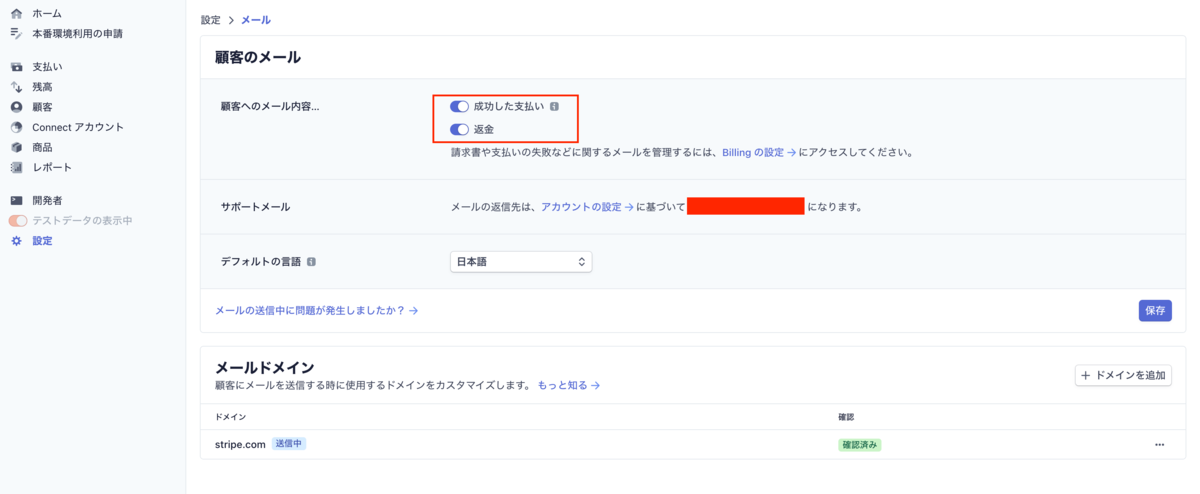Screen dimensions: 1200x494
Task: Click the 開発者 developers terminal icon
Action: 16,200
